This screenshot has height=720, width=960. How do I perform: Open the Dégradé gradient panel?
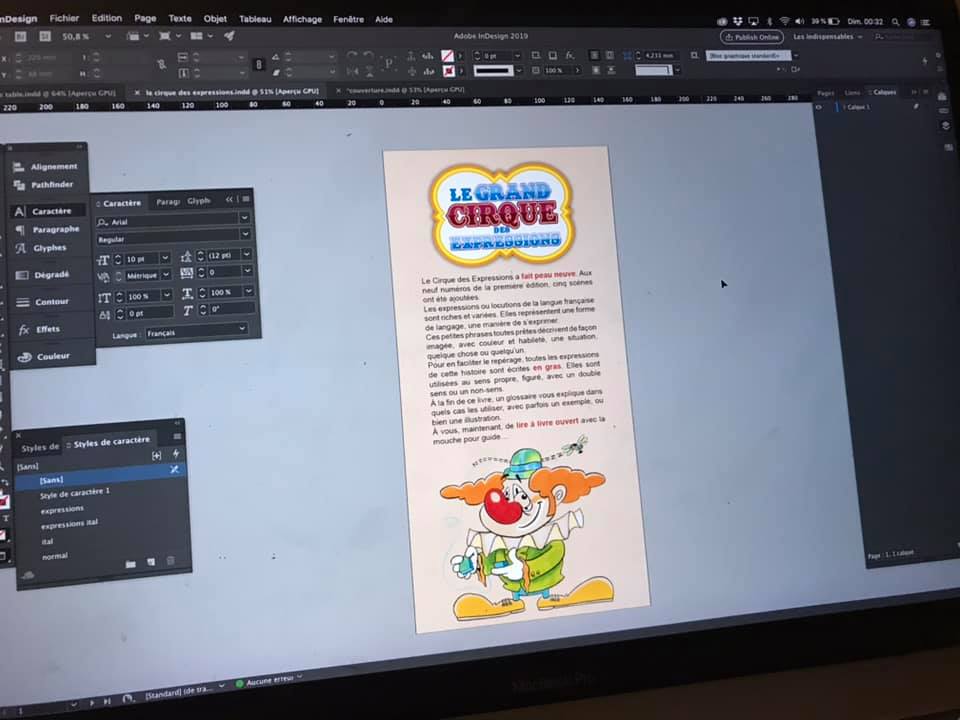43,275
